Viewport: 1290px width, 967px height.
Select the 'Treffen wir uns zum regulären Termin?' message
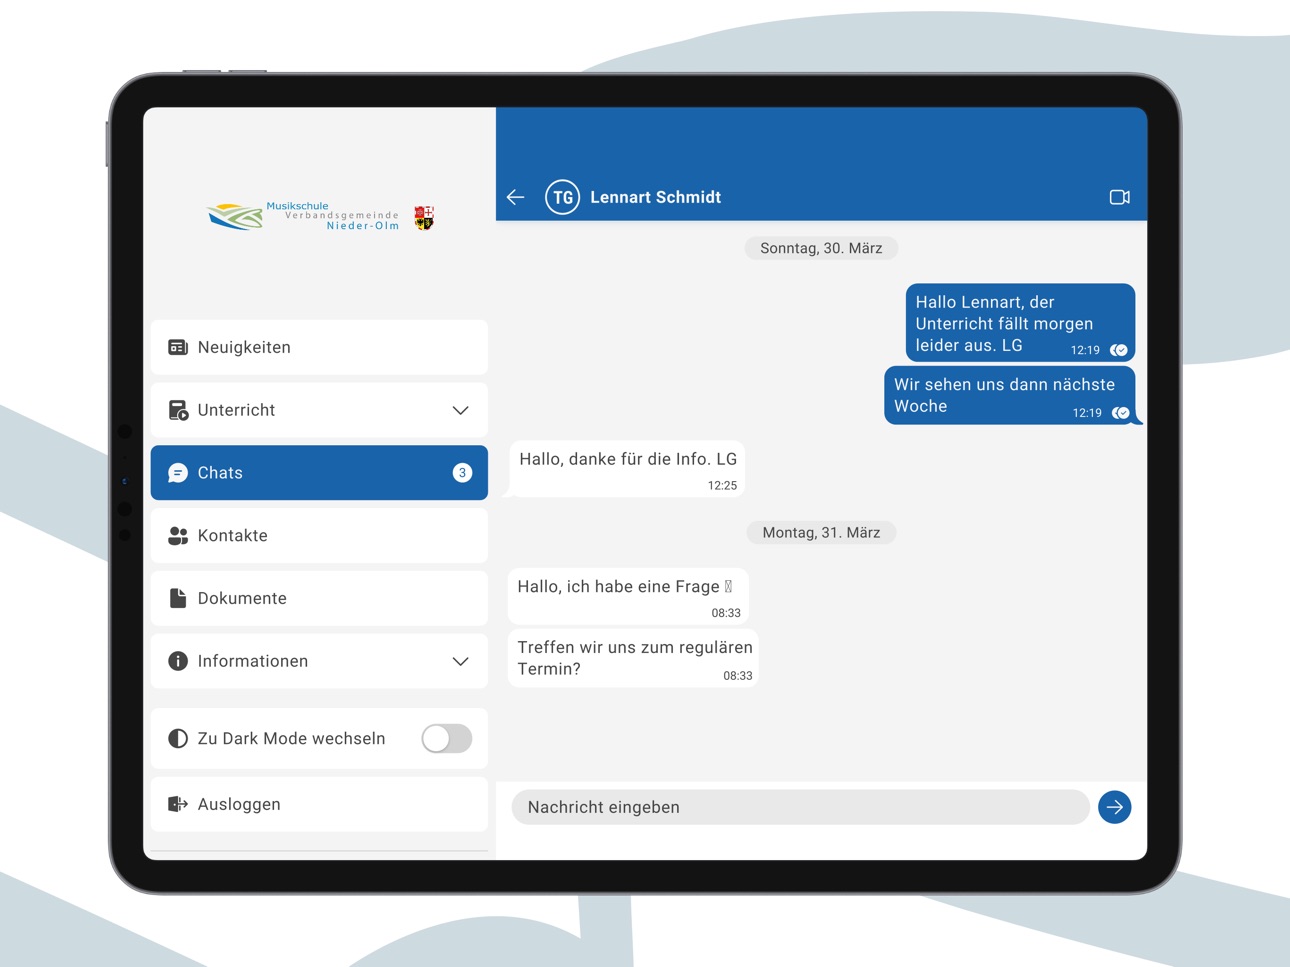click(633, 658)
